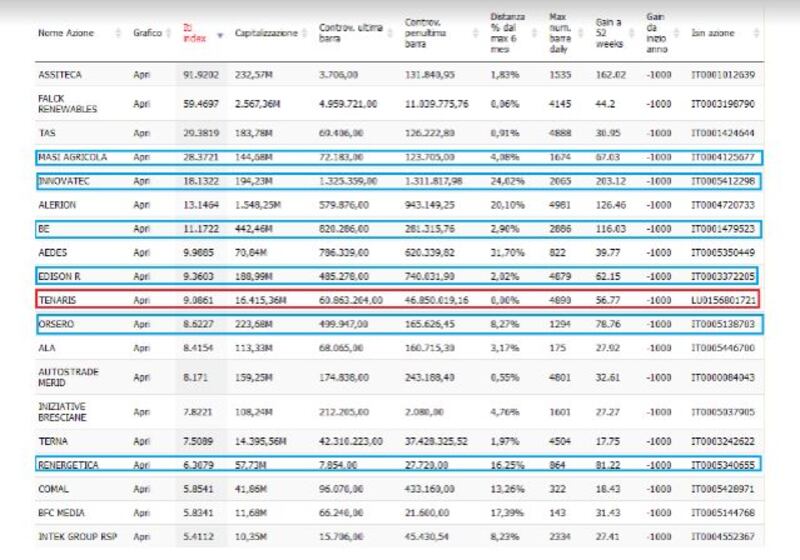Open Apri chart link for TERNA
The height and width of the screenshot is (560, 800).
click(141, 441)
